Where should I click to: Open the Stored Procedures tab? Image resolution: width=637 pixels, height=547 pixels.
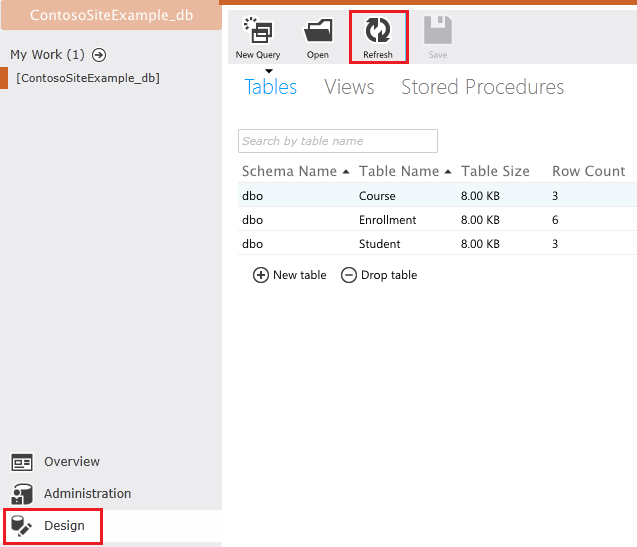482,87
